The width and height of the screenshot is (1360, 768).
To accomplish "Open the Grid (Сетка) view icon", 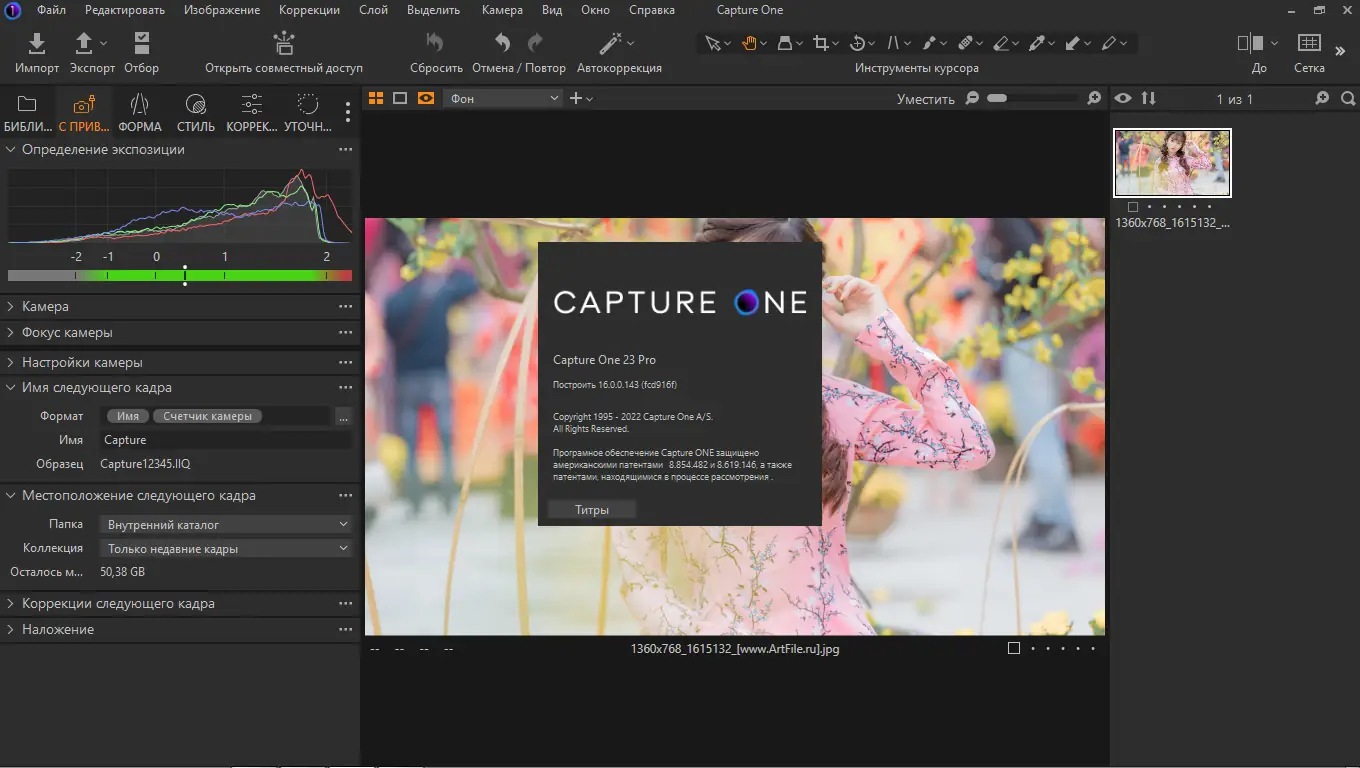I will click(x=1308, y=43).
